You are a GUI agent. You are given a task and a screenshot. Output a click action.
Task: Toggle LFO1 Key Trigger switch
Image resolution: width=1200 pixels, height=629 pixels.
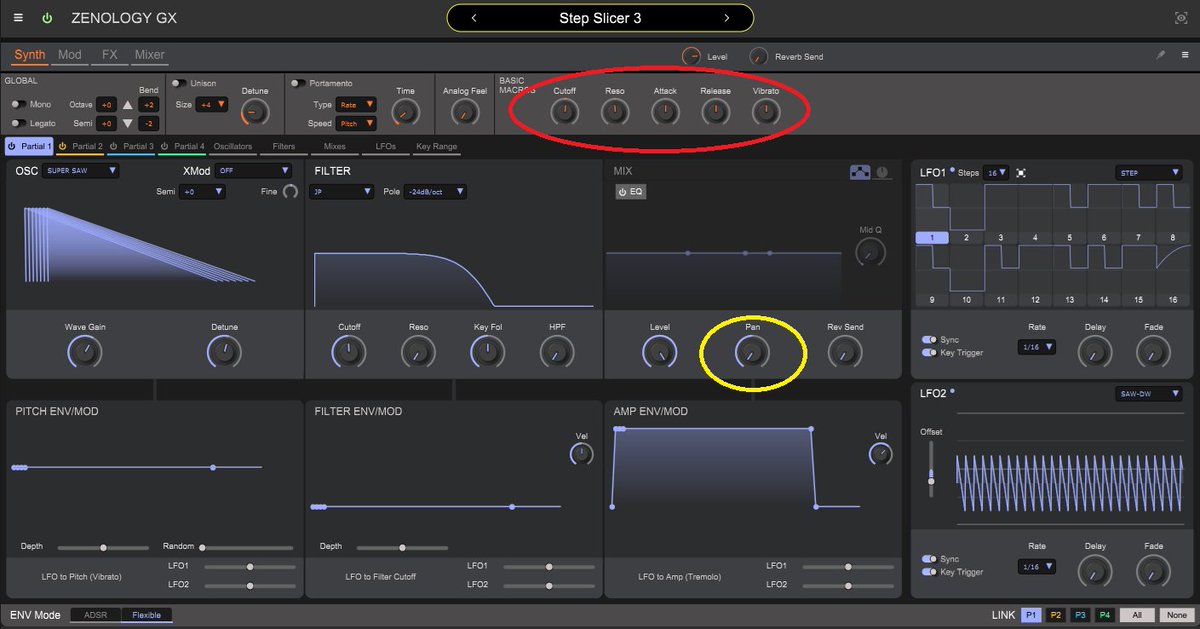929,352
